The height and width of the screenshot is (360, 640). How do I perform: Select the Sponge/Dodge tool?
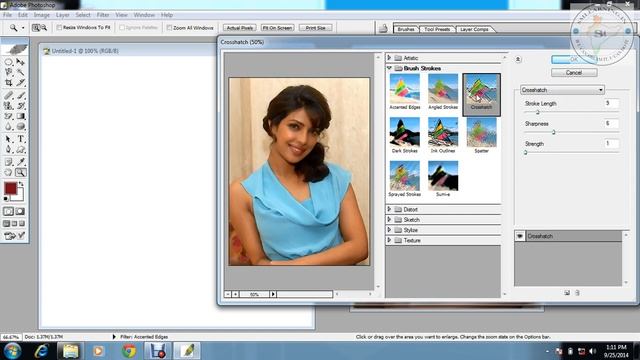[20, 127]
